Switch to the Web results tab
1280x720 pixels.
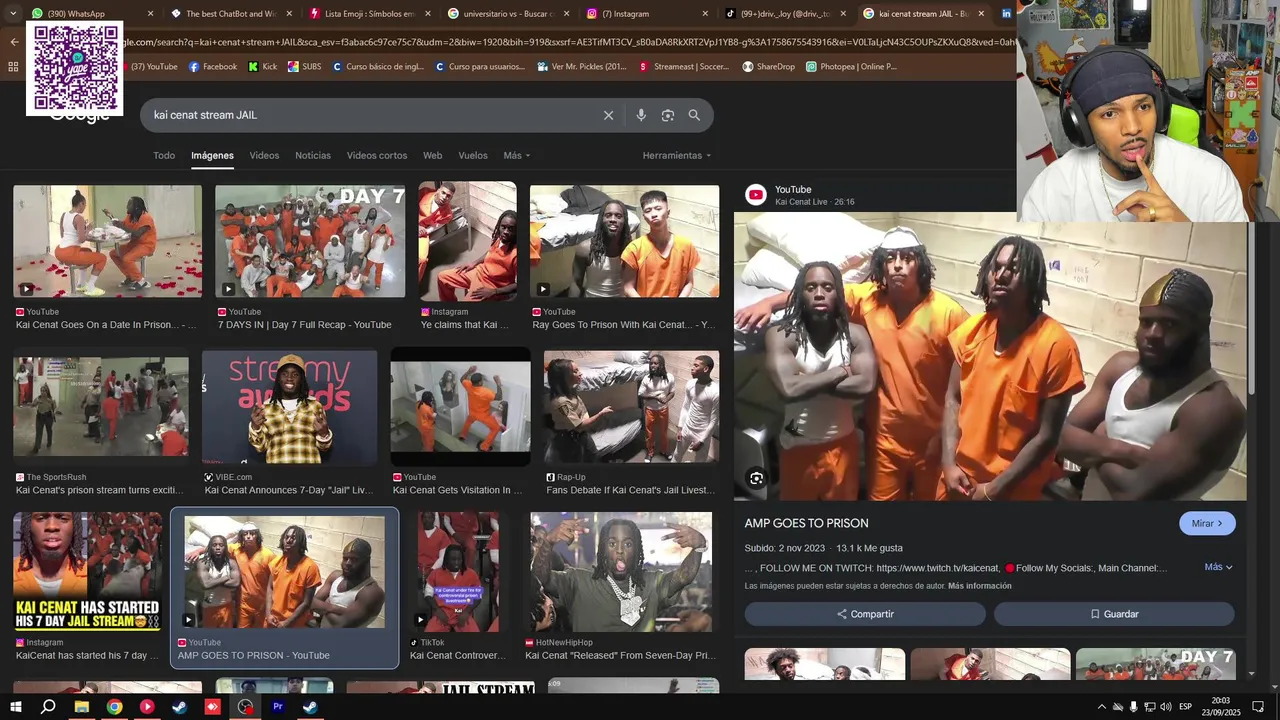click(432, 156)
